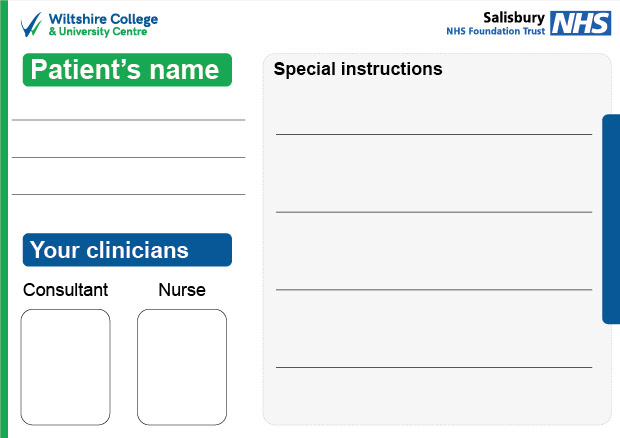The image size is (620, 438).
Task: Click the Consultant photo box
Action: coord(65,367)
